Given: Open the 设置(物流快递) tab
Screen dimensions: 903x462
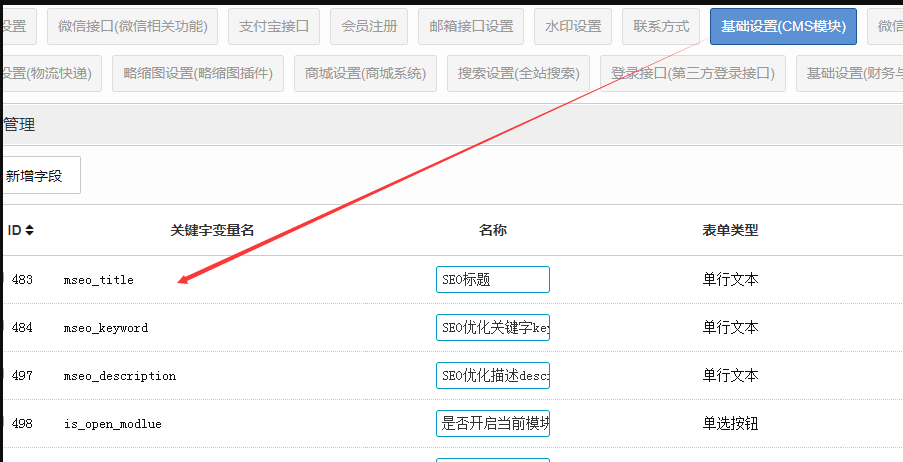Looking at the screenshot, I should [x=51, y=74].
